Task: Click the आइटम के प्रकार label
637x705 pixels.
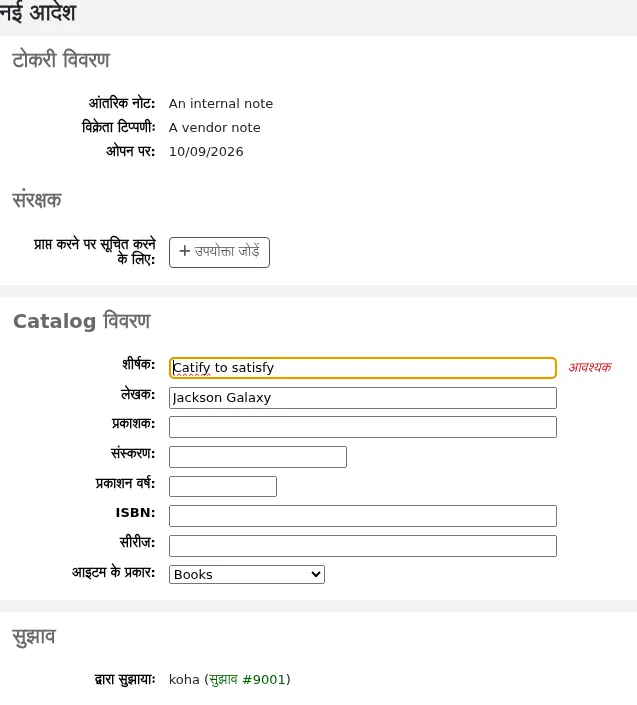Action: coord(114,572)
